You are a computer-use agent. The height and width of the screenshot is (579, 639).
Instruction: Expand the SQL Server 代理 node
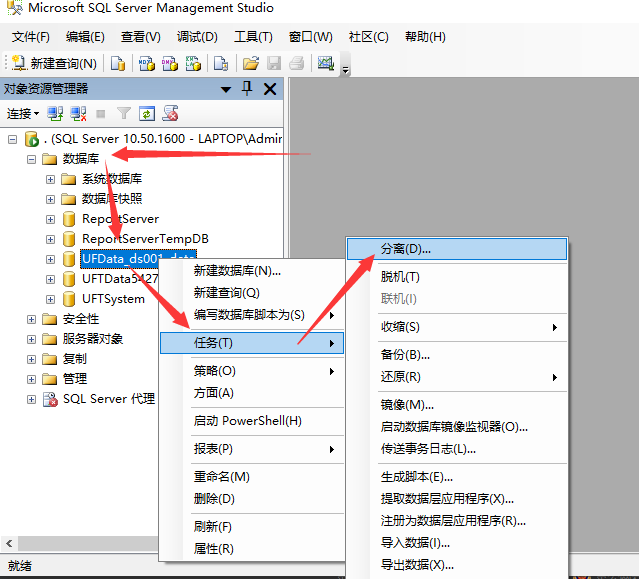(x=31, y=399)
